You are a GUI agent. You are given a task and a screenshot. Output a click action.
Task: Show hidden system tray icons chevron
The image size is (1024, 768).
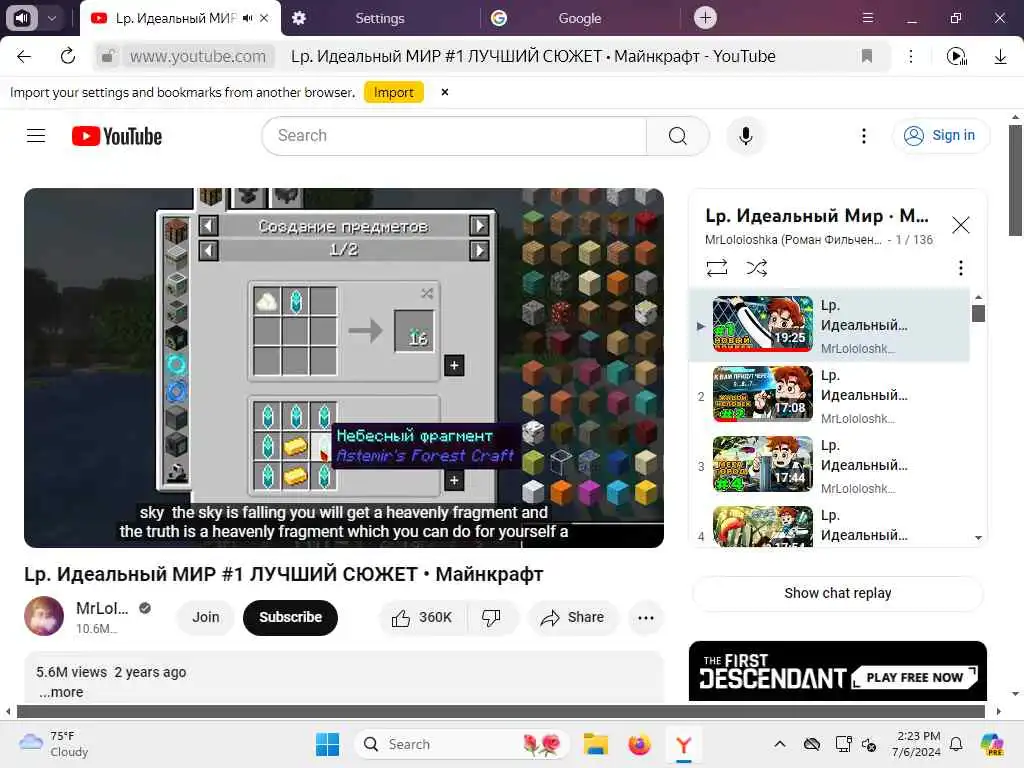pos(780,744)
